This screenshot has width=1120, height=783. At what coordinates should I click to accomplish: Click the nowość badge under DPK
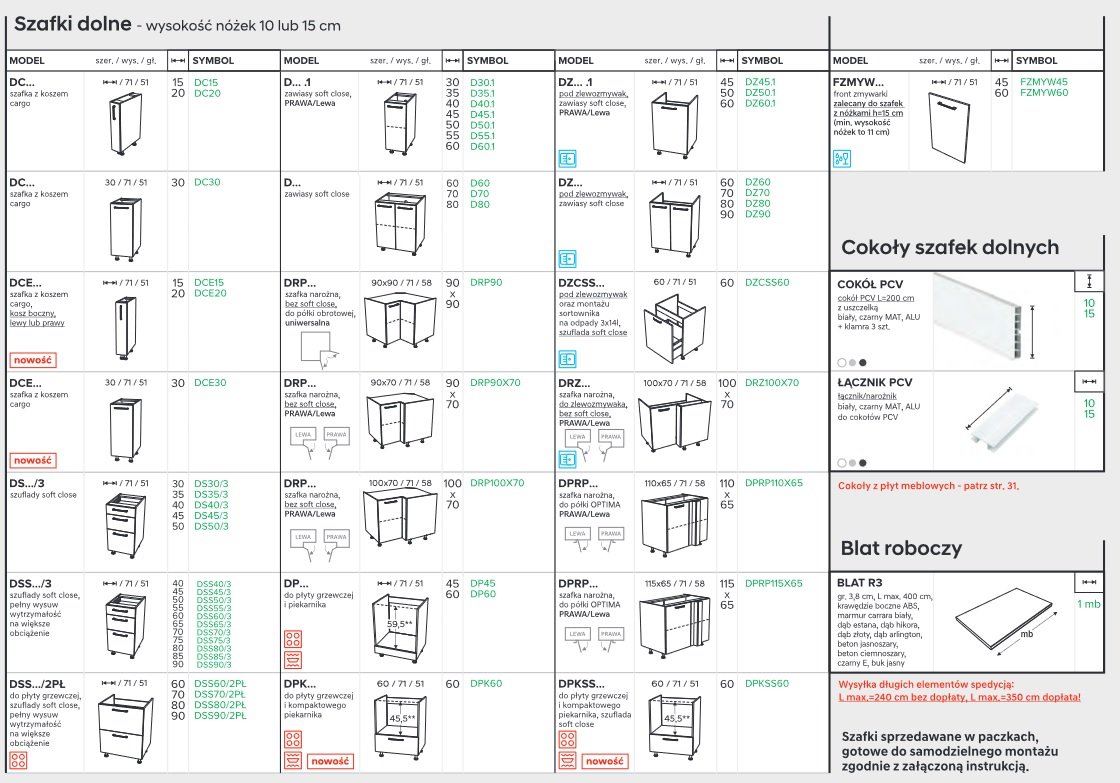331,761
